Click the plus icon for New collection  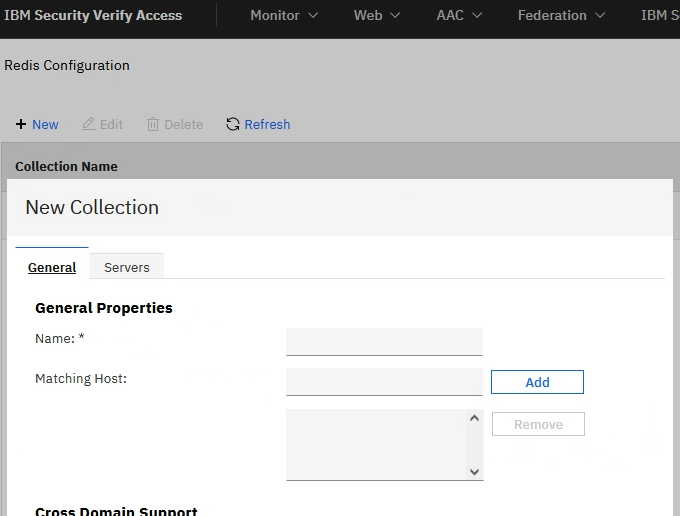pyautogui.click(x=21, y=125)
